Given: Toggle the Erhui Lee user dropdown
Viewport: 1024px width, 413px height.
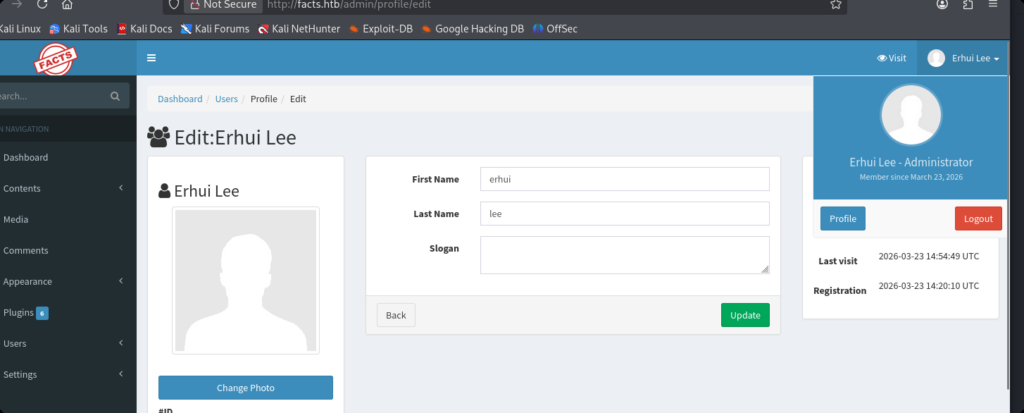Looking at the screenshot, I should [x=963, y=58].
